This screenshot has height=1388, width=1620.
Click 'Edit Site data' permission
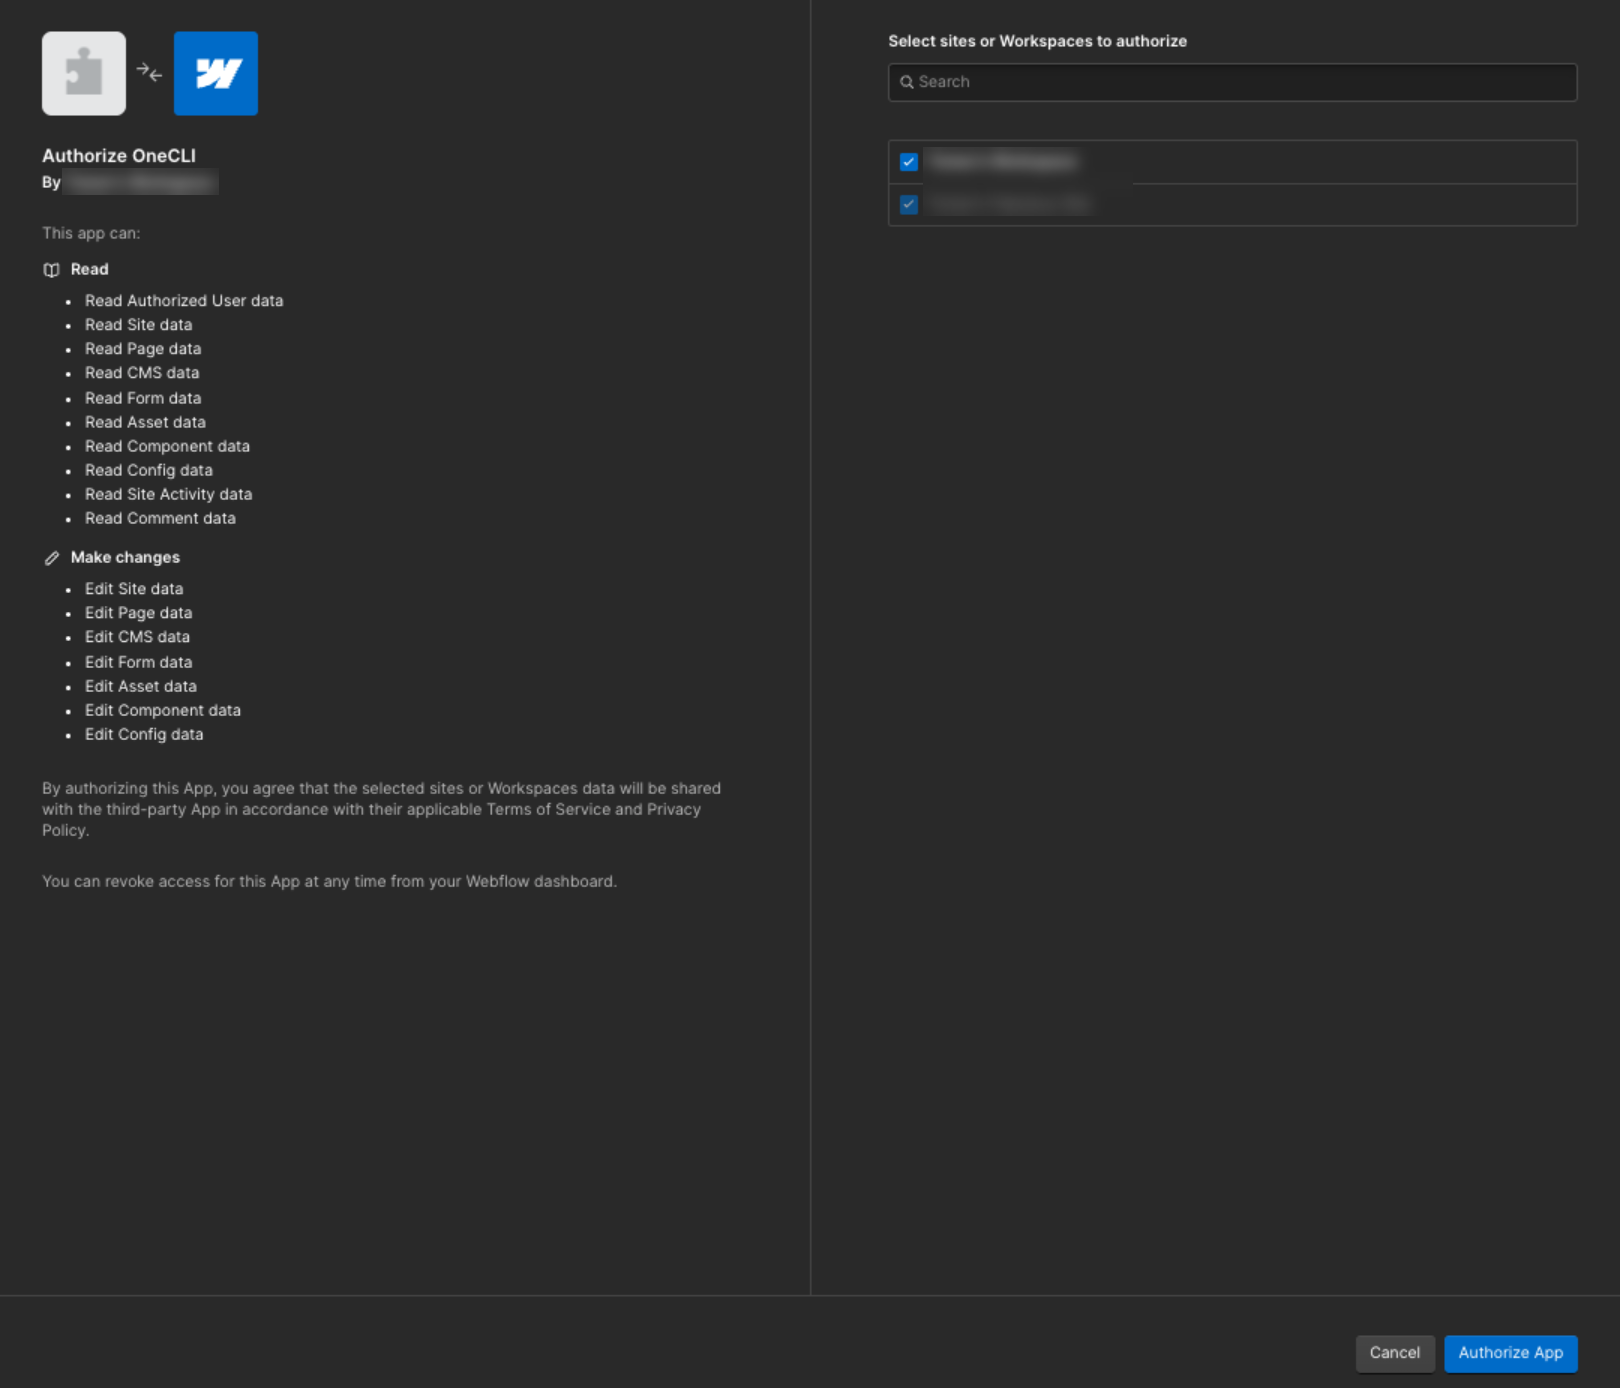point(134,589)
